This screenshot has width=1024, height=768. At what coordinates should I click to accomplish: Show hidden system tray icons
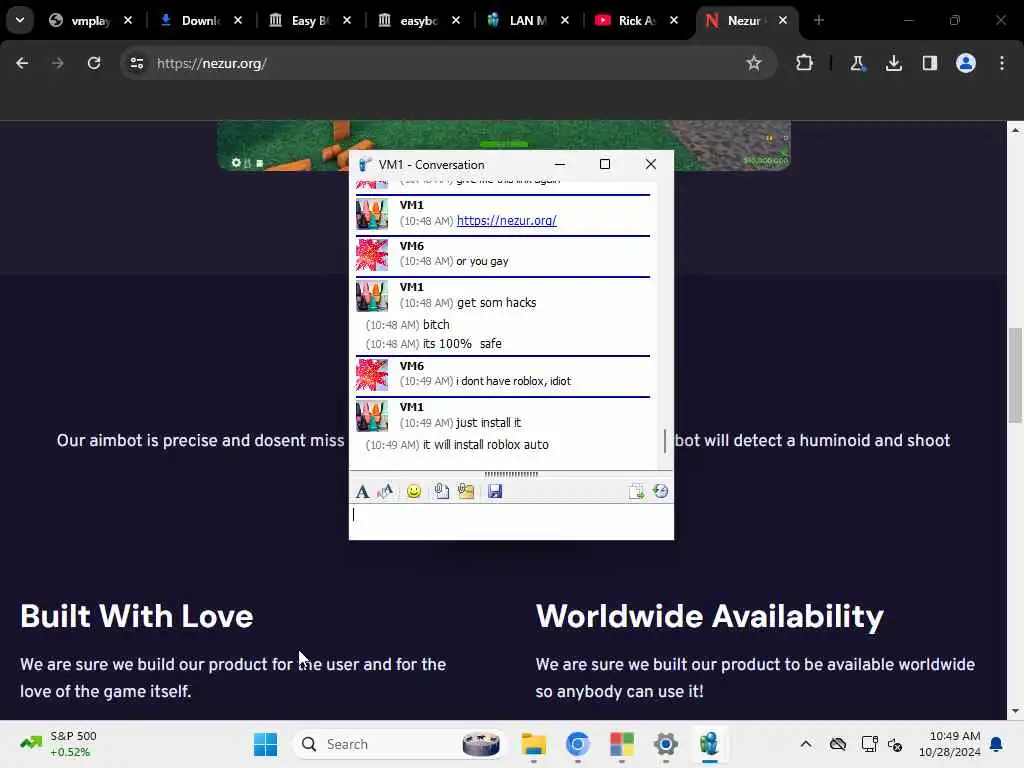pyautogui.click(x=806, y=744)
